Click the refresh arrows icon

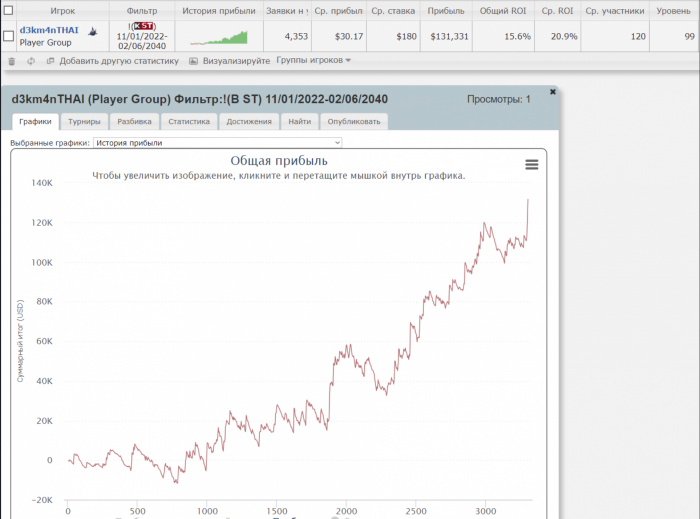(31, 61)
